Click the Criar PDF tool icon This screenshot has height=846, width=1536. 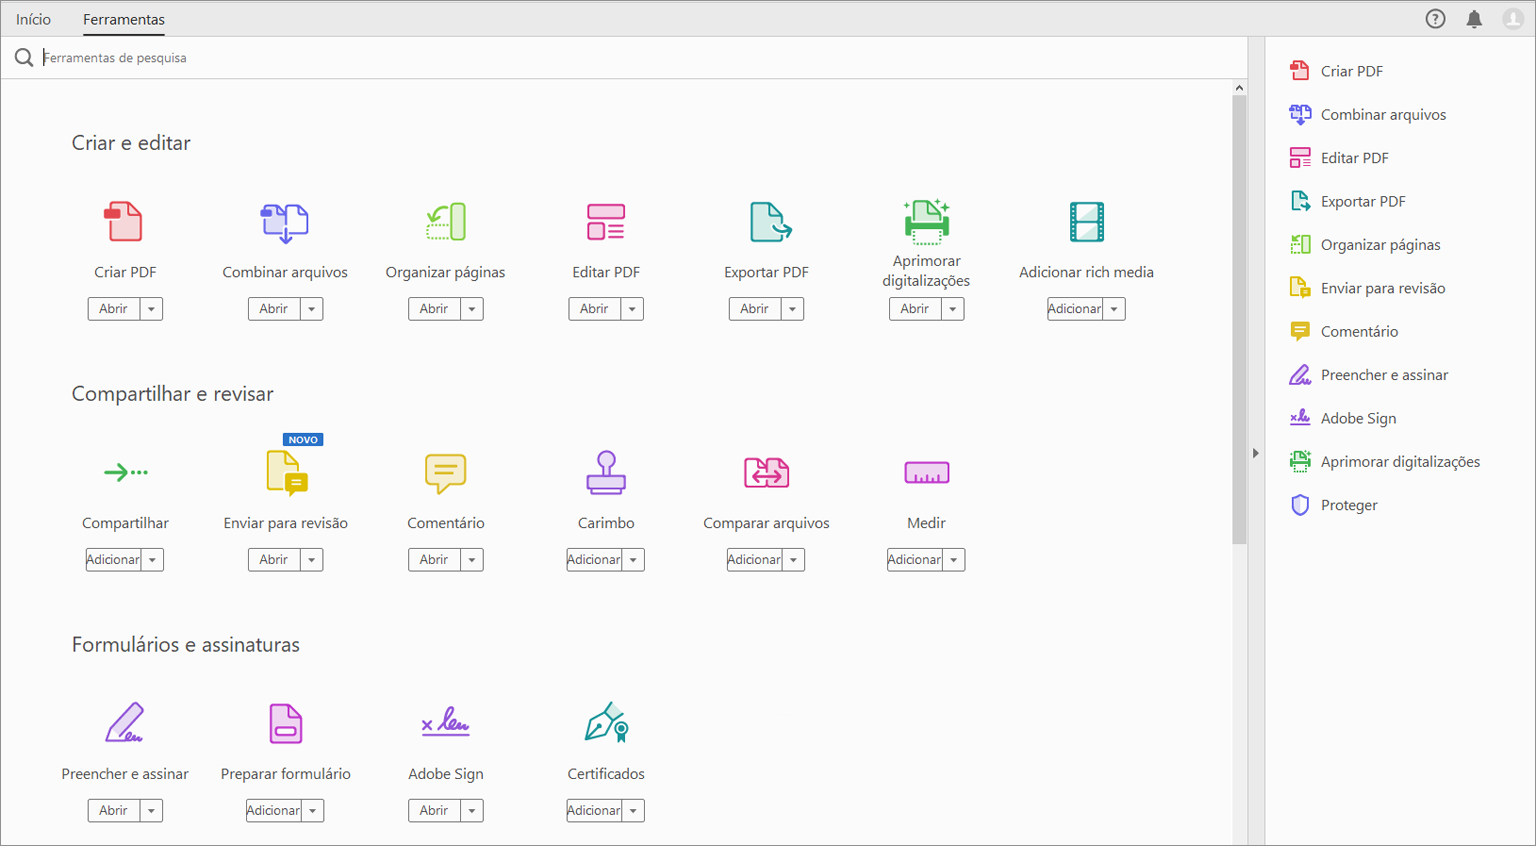point(124,222)
